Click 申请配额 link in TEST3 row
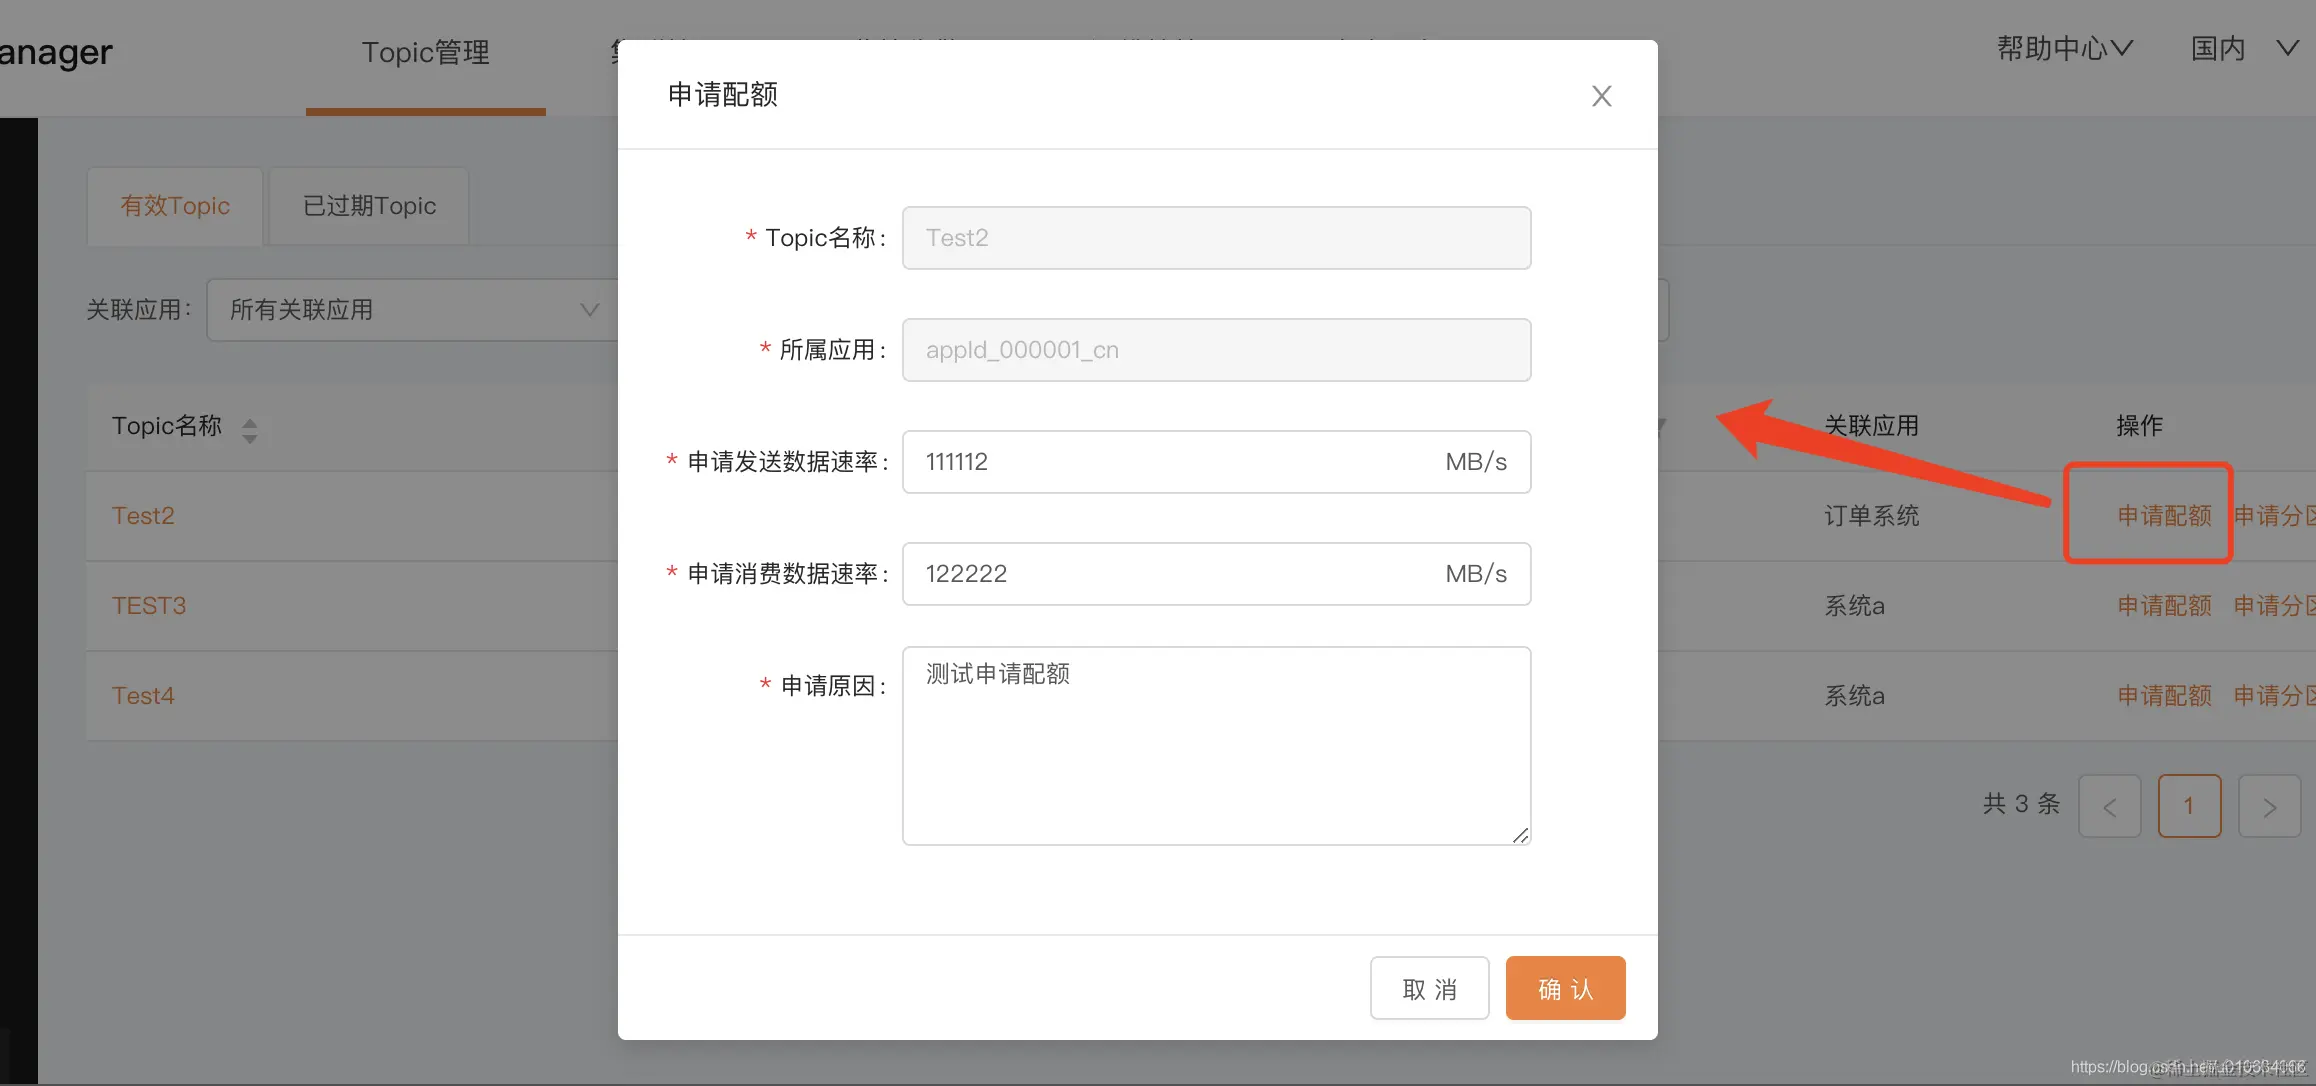 [2164, 606]
